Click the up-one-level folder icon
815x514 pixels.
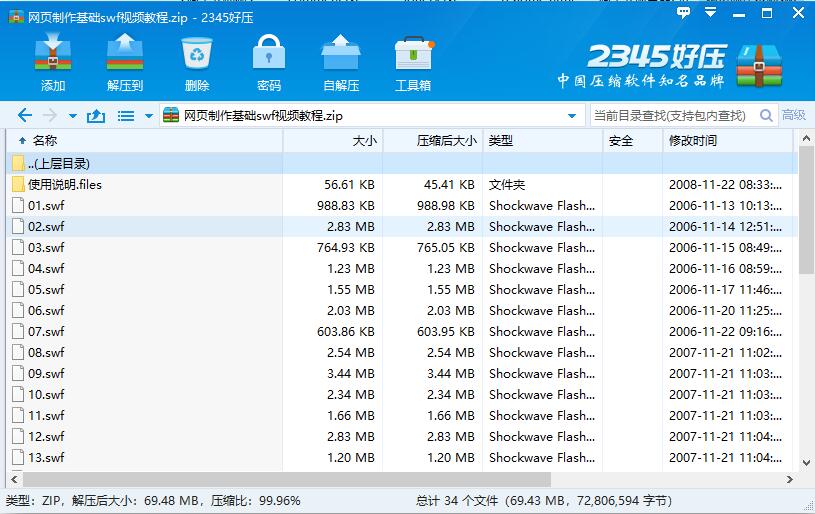(x=96, y=115)
